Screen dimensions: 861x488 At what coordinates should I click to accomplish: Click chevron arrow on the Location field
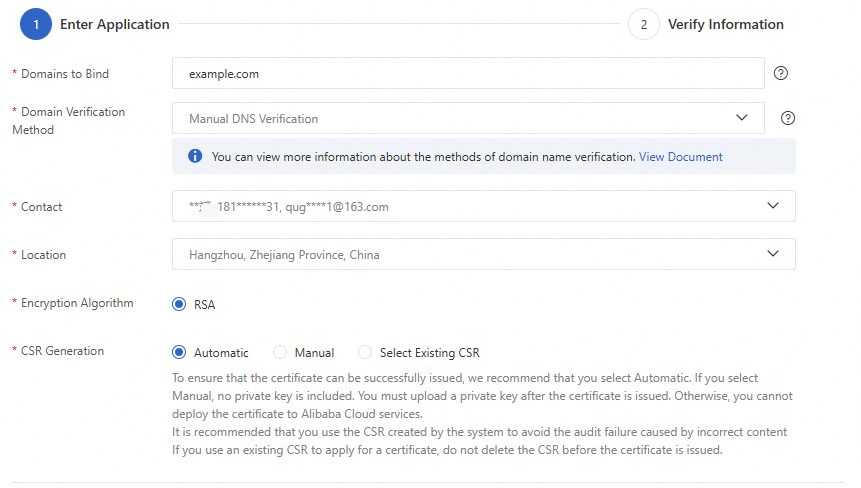coord(773,254)
